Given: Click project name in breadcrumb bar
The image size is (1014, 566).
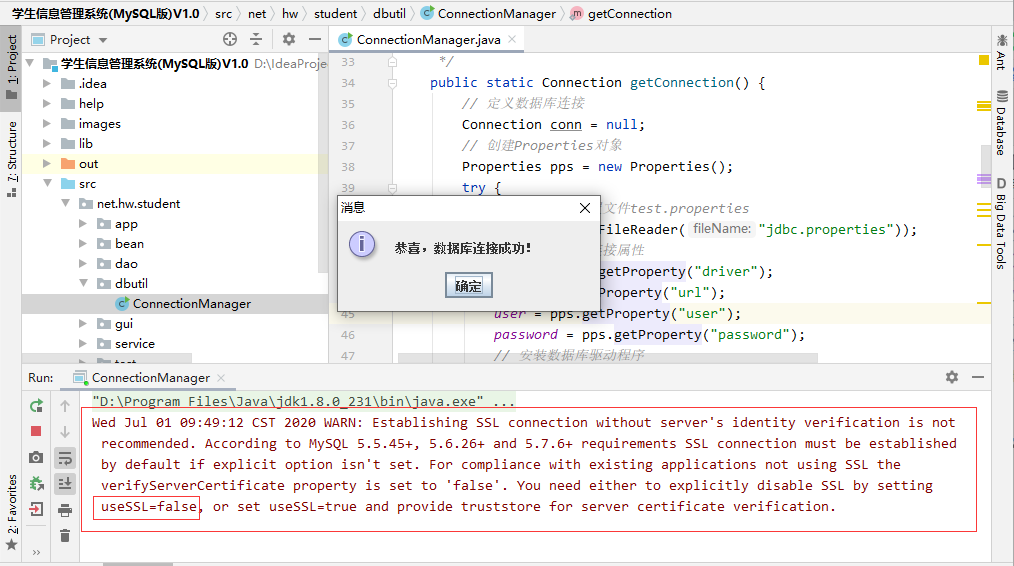Looking at the screenshot, I should pyautogui.click(x=105, y=14).
